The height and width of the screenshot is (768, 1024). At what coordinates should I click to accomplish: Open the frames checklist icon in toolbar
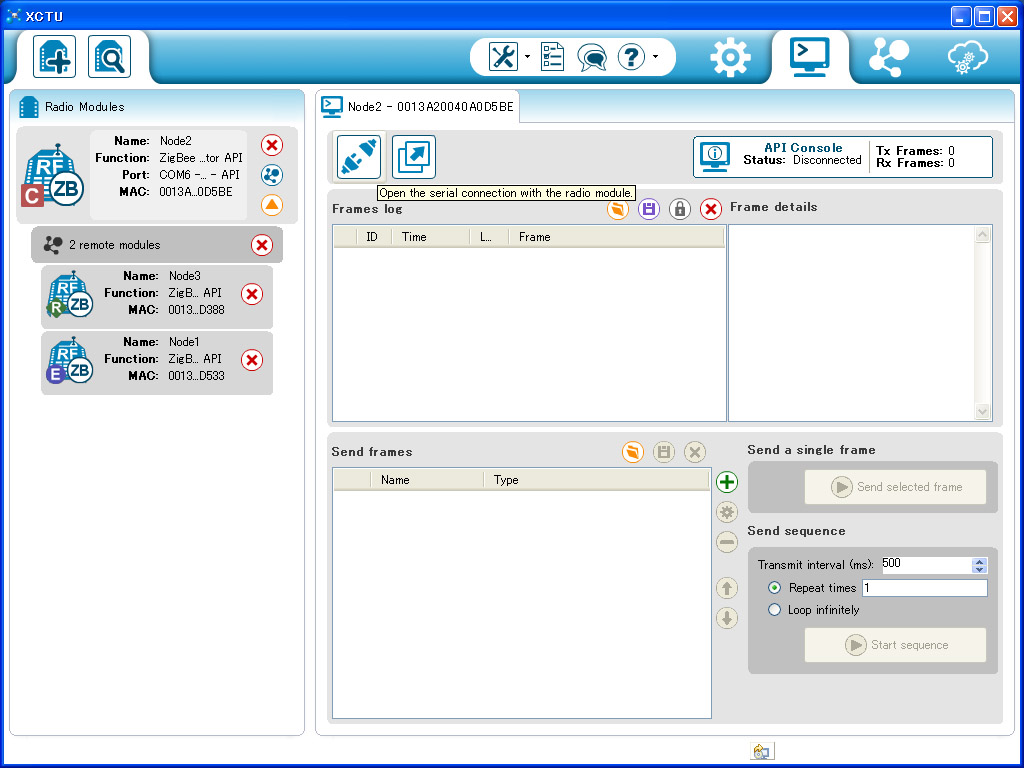coord(552,57)
